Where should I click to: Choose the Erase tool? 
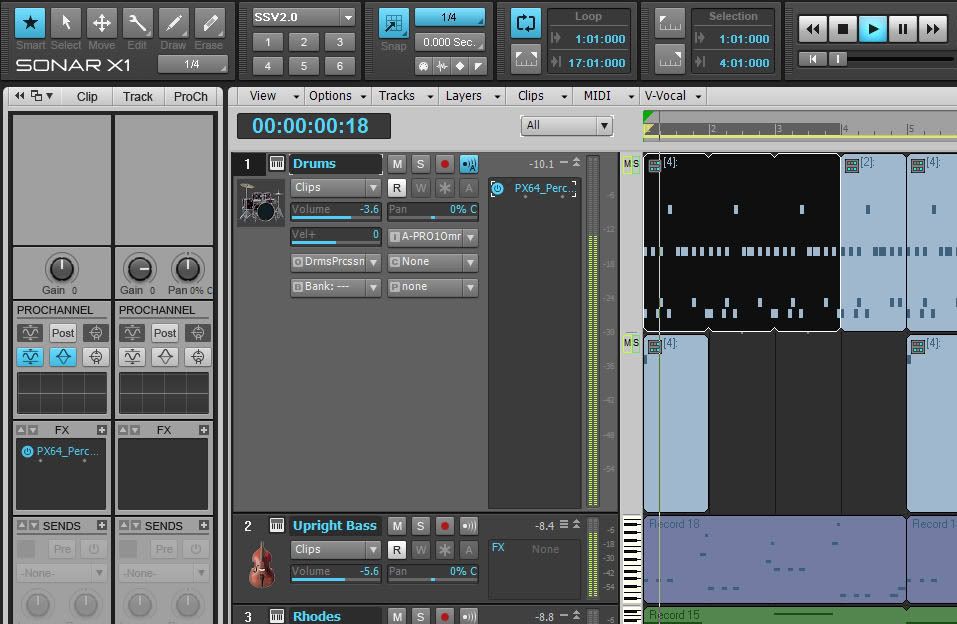pos(209,24)
